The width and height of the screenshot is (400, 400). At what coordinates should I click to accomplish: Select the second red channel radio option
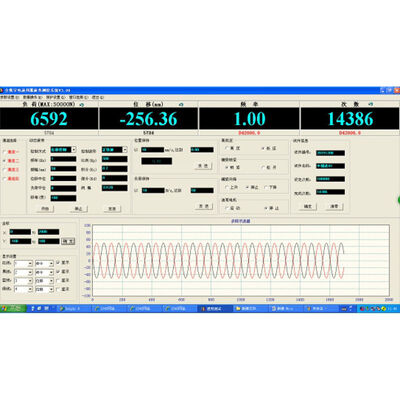tap(5, 161)
